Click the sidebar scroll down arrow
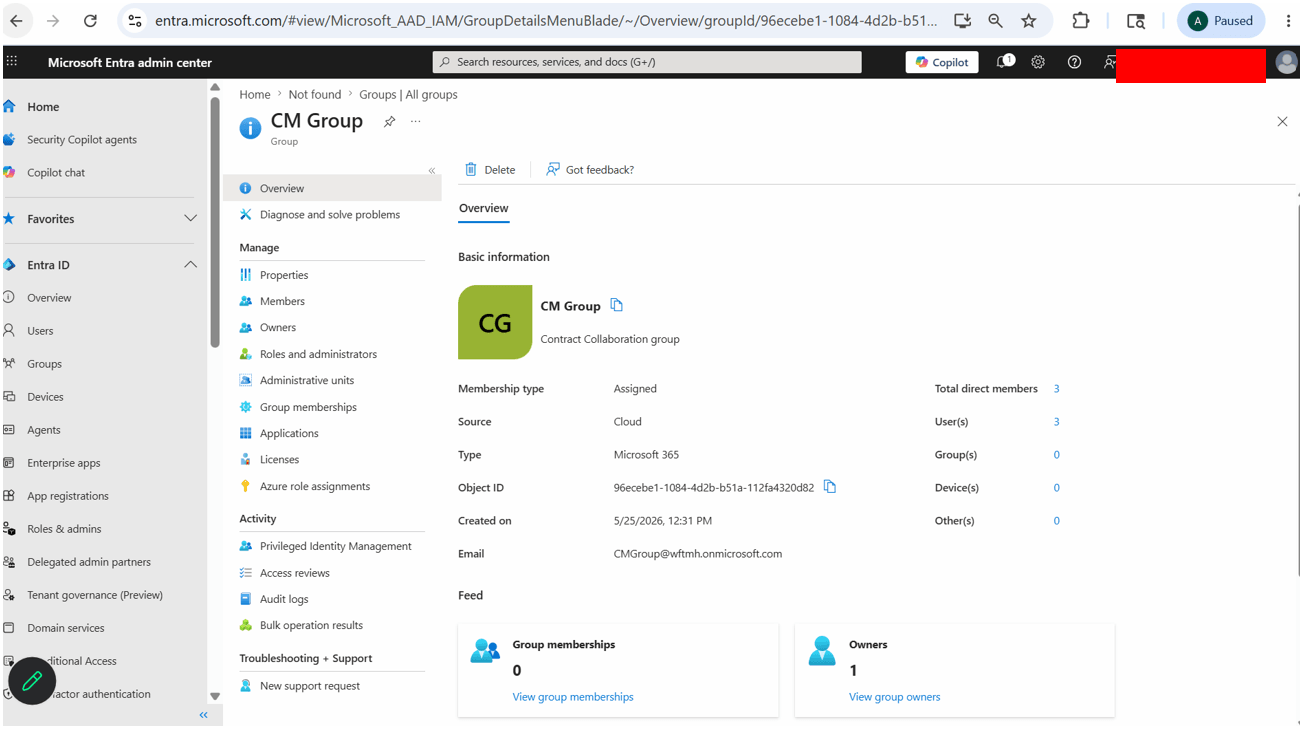This screenshot has height=733, width=1300. tap(214, 696)
